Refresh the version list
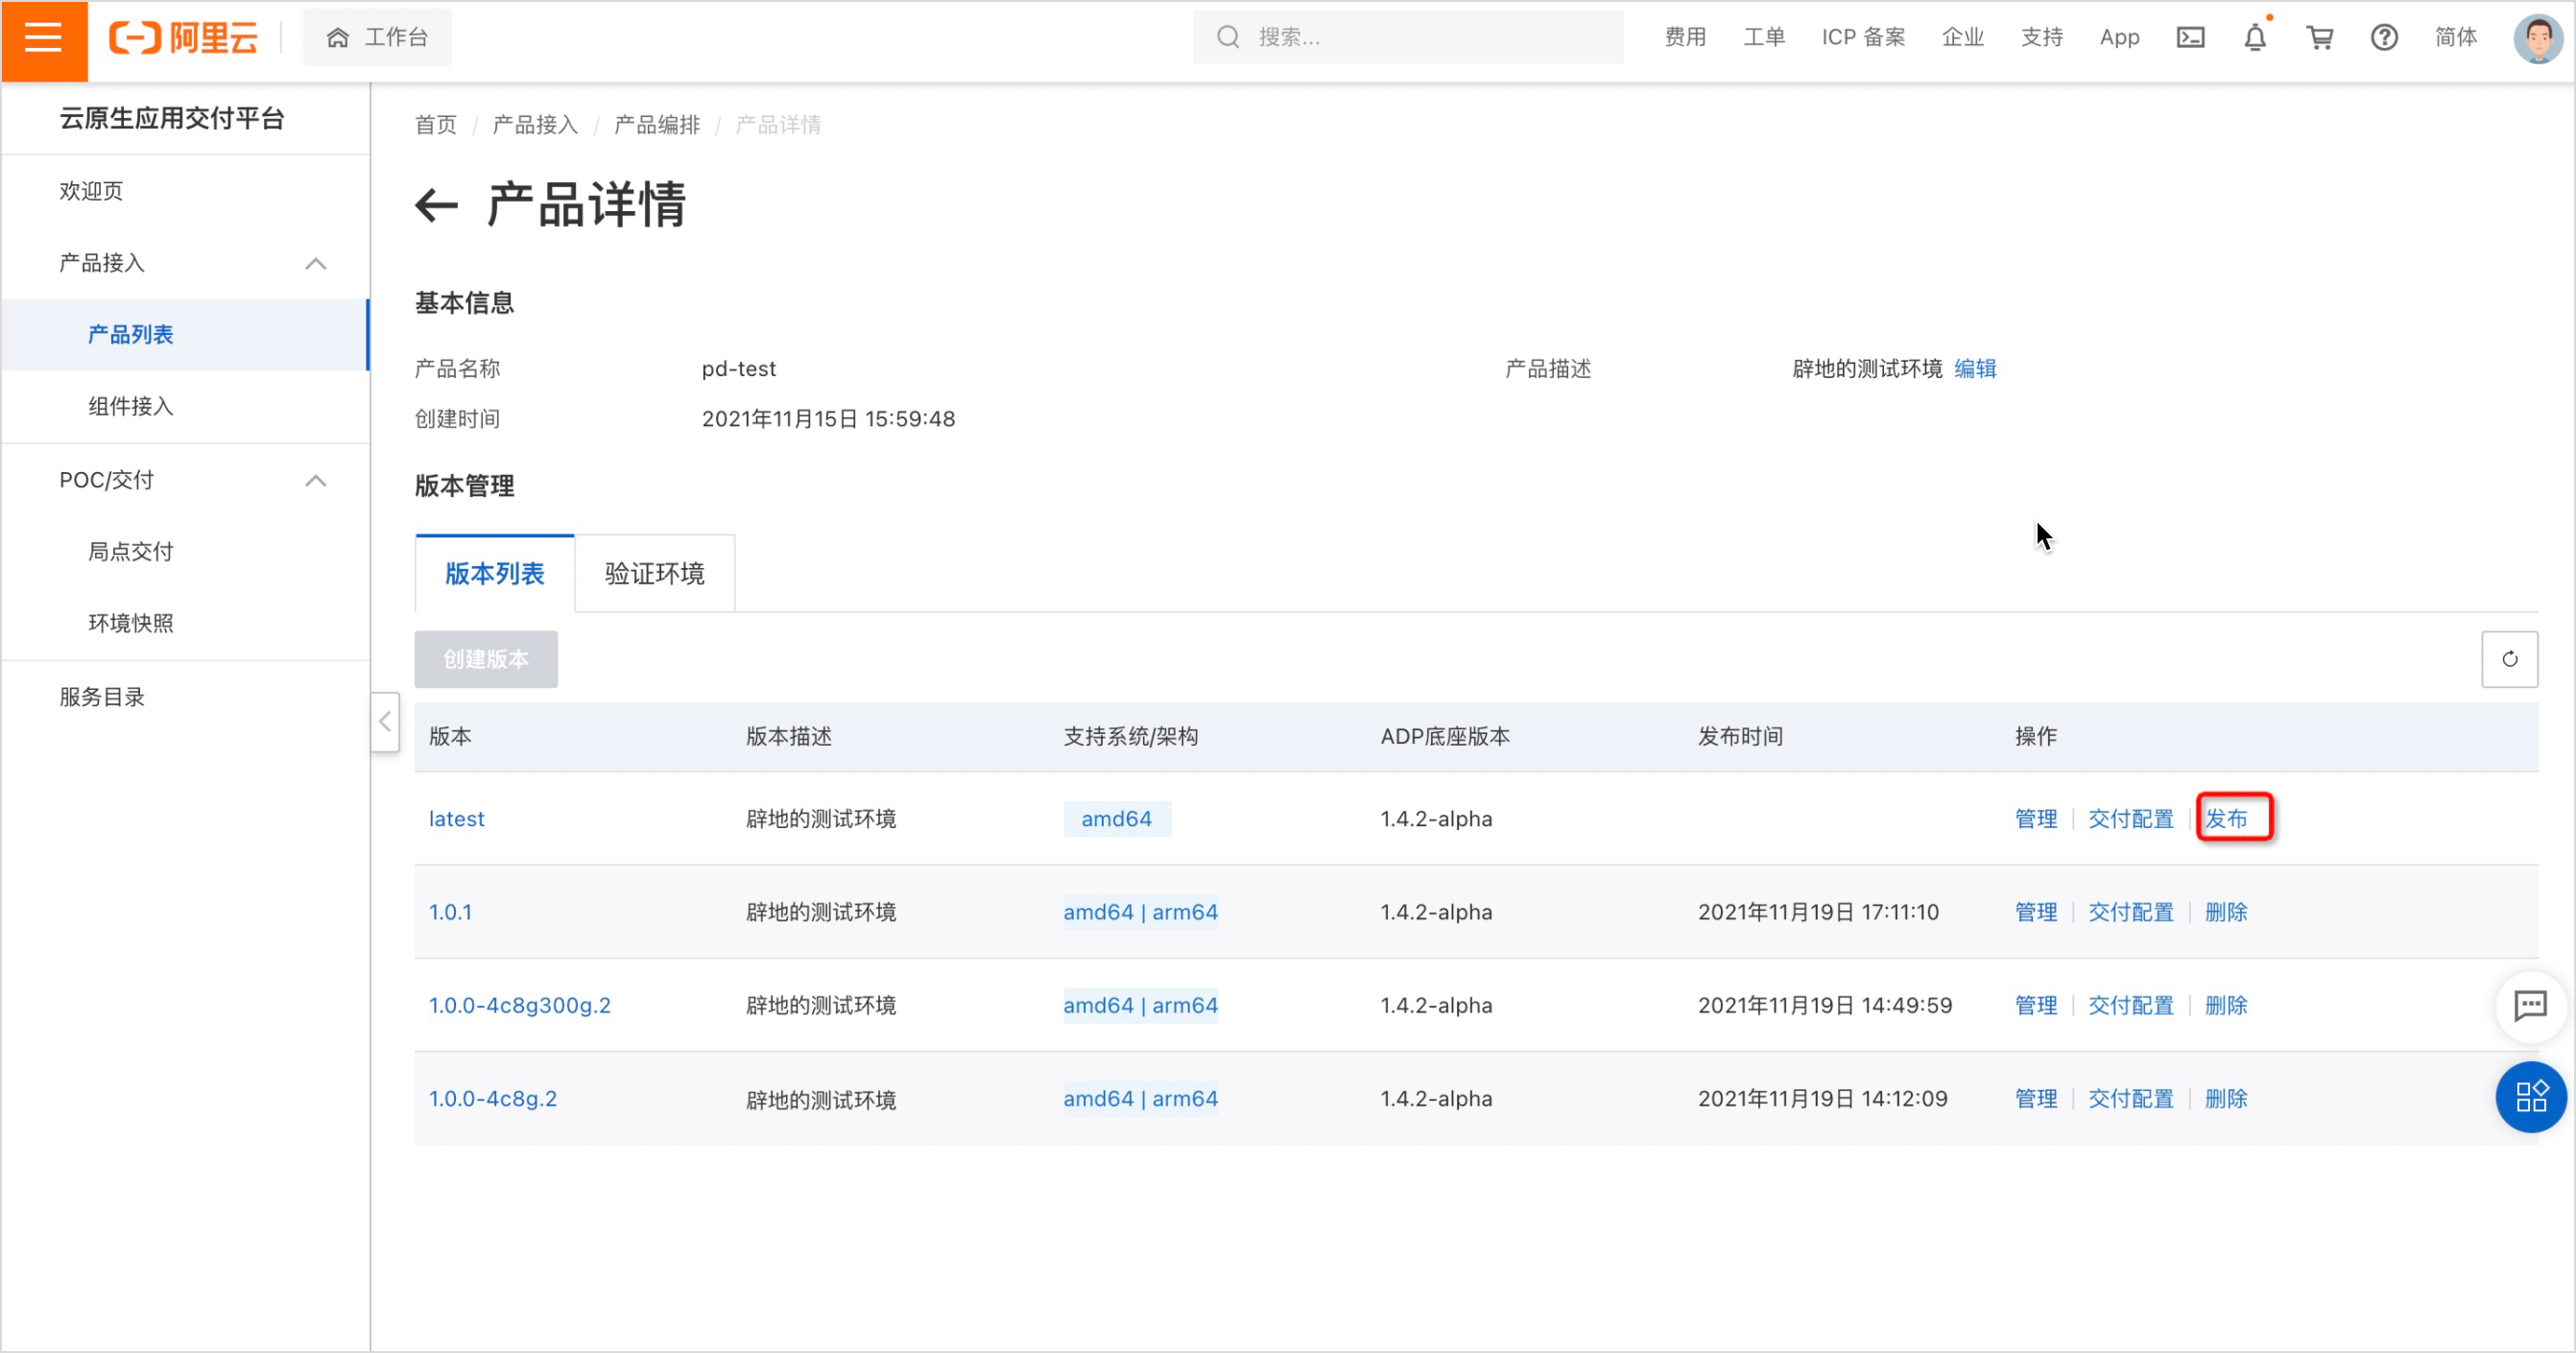The height and width of the screenshot is (1353, 2576). (2509, 659)
